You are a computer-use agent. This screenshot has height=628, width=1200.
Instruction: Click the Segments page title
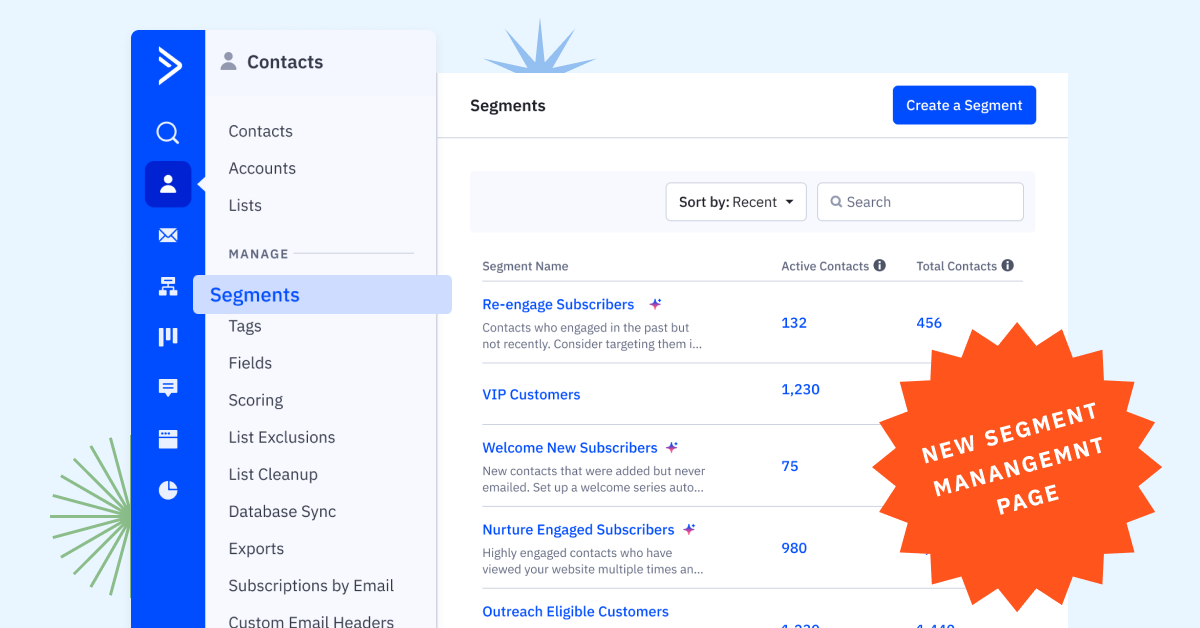508,105
